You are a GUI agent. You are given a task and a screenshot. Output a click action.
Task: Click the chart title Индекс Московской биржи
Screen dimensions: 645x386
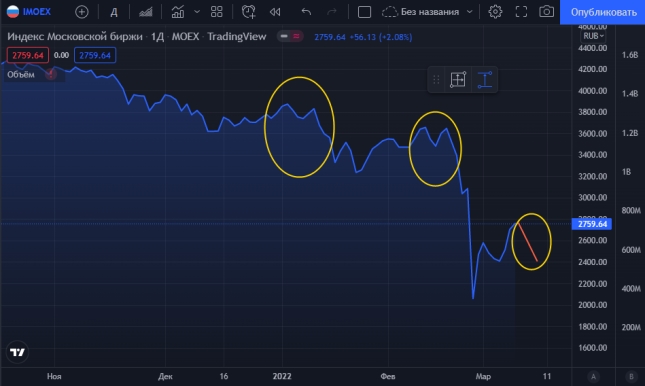point(74,37)
